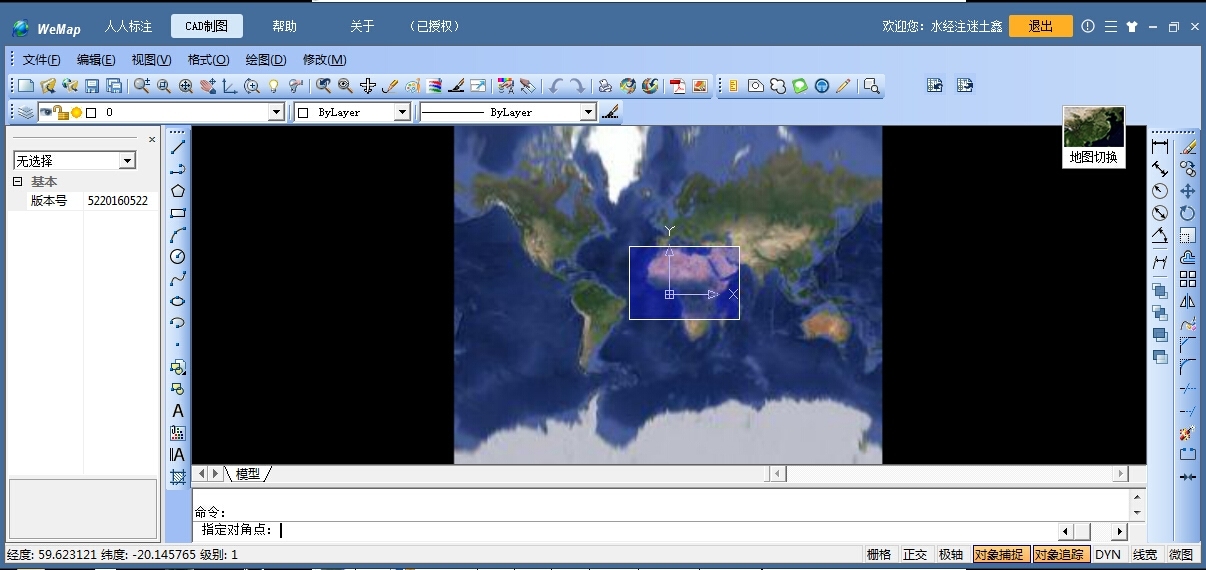This screenshot has height=570, width=1206.
Task: Open the 格式(O) menu
Action: pyautogui.click(x=209, y=60)
